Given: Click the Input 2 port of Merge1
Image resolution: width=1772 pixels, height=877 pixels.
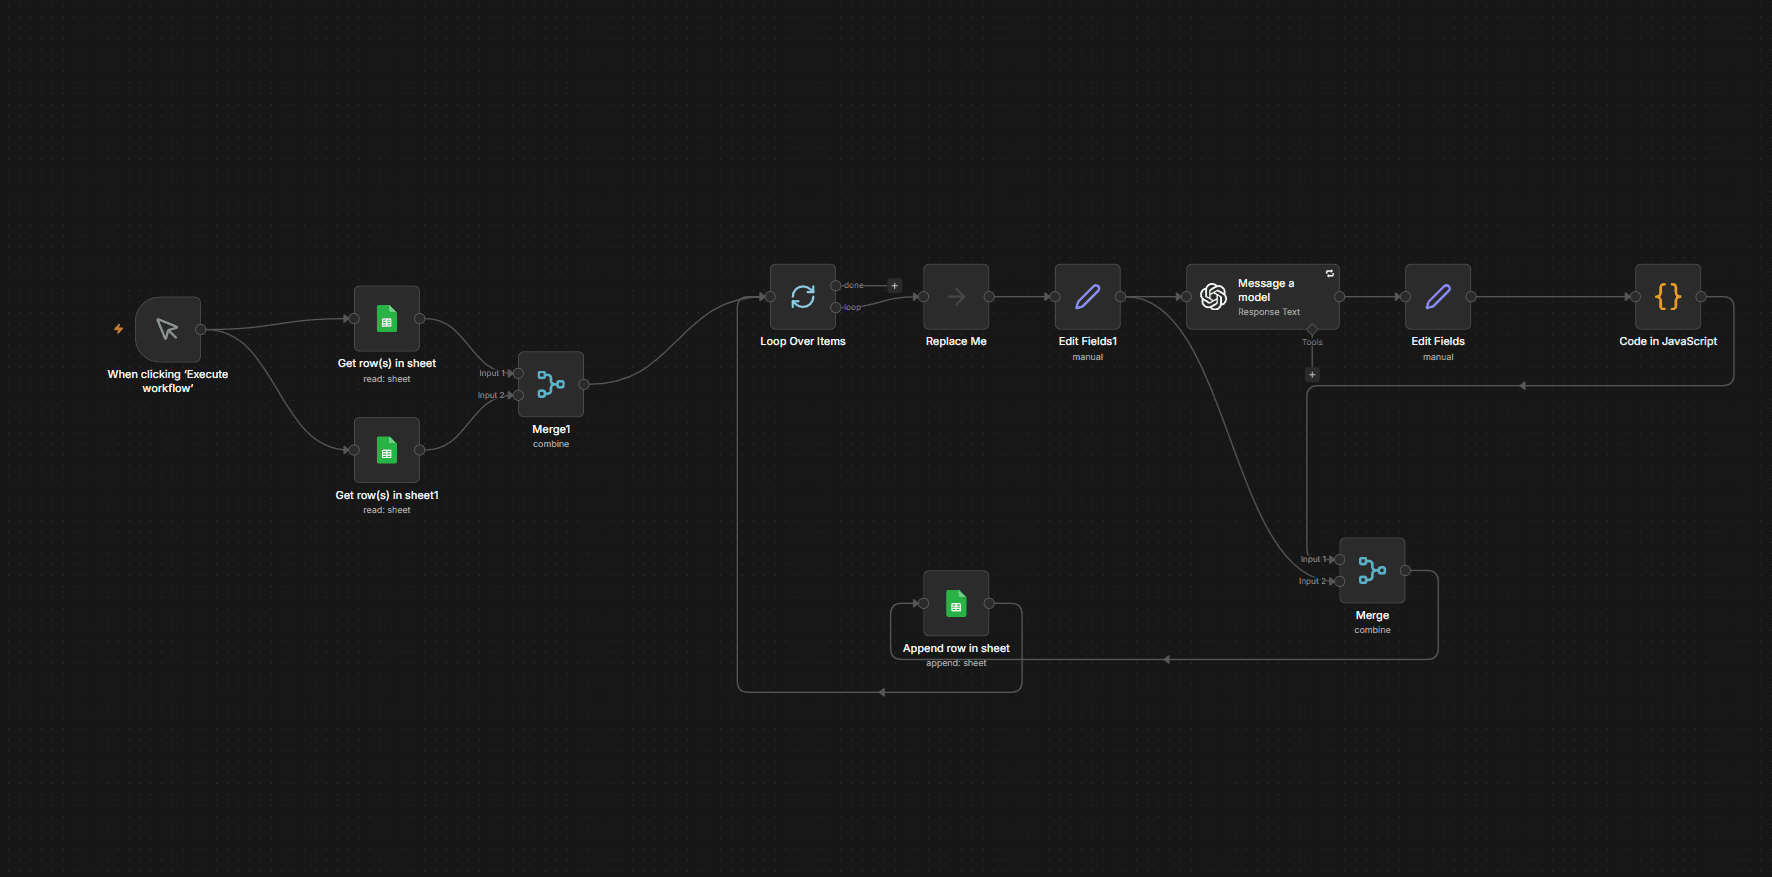Looking at the screenshot, I should click(518, 395).
